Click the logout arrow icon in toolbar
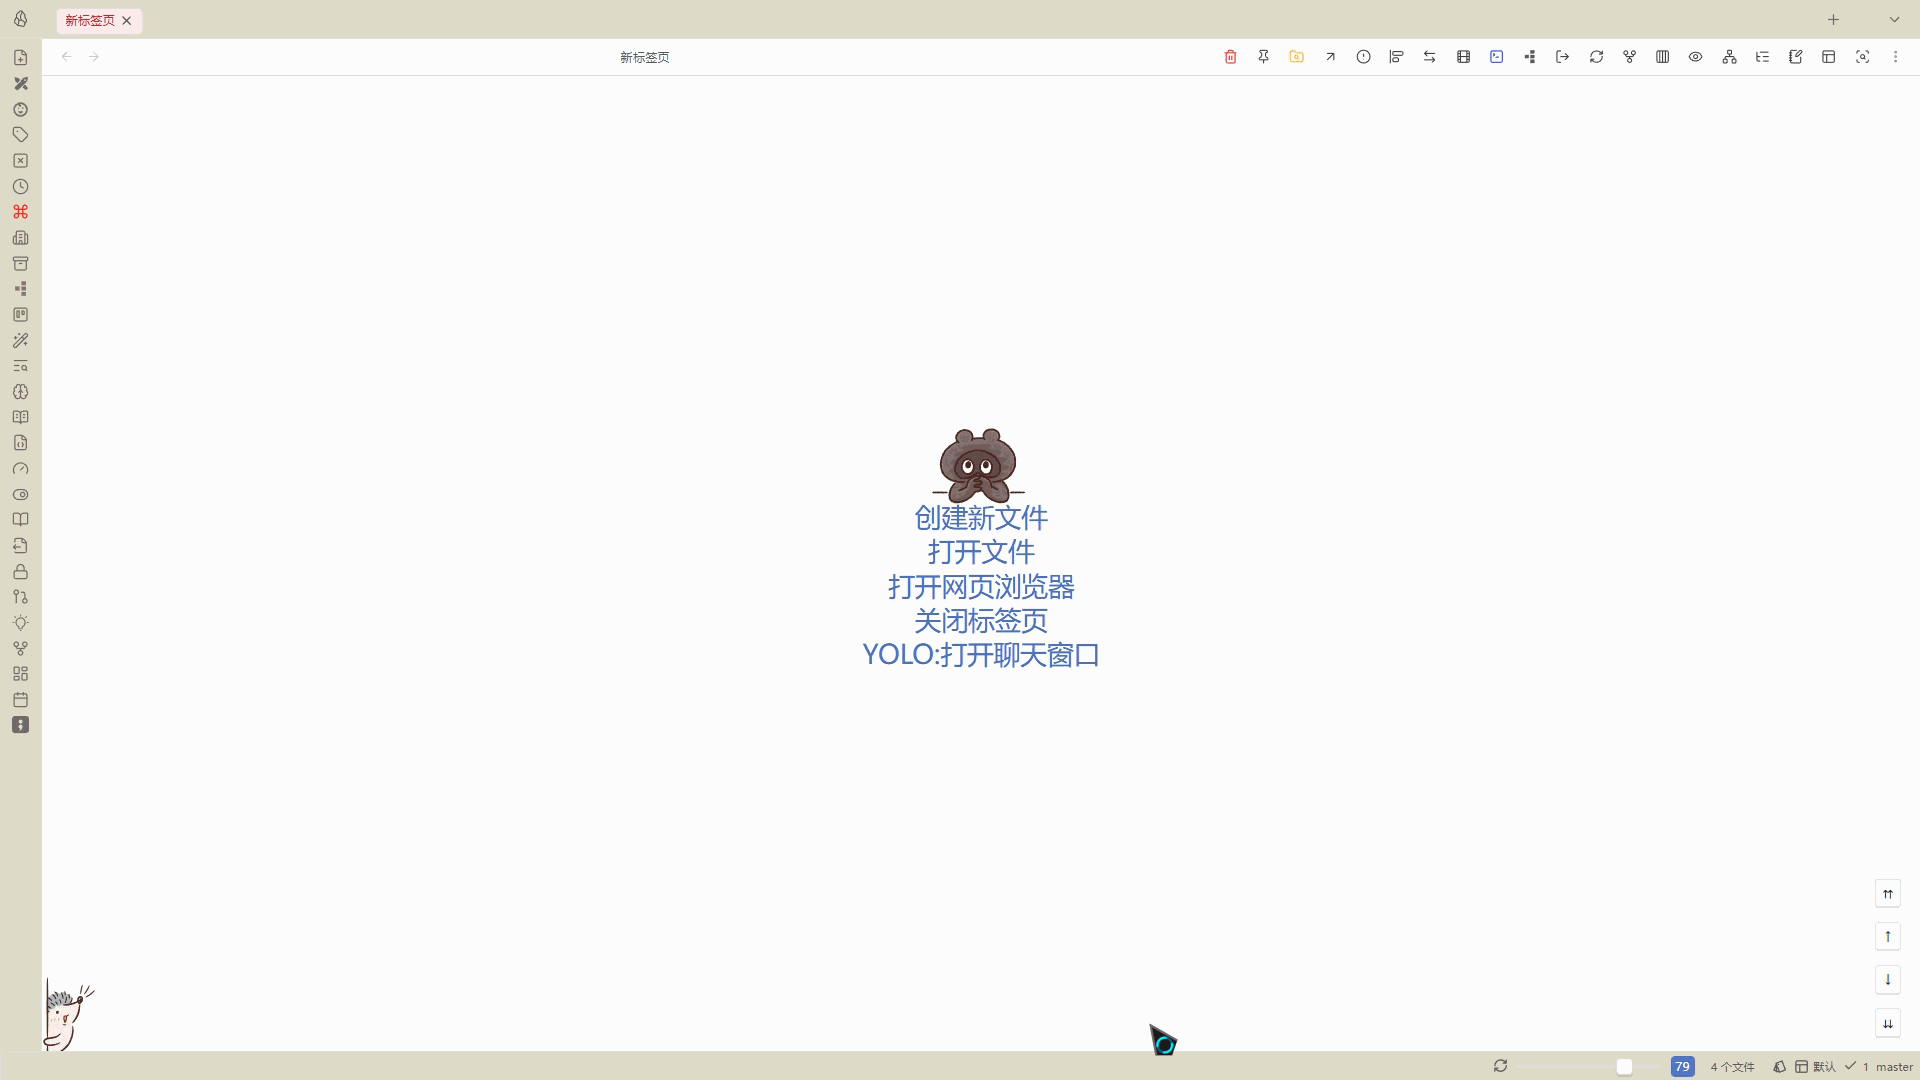This screenshot has height=1080, width=1920. click(x=1563, y=57)
